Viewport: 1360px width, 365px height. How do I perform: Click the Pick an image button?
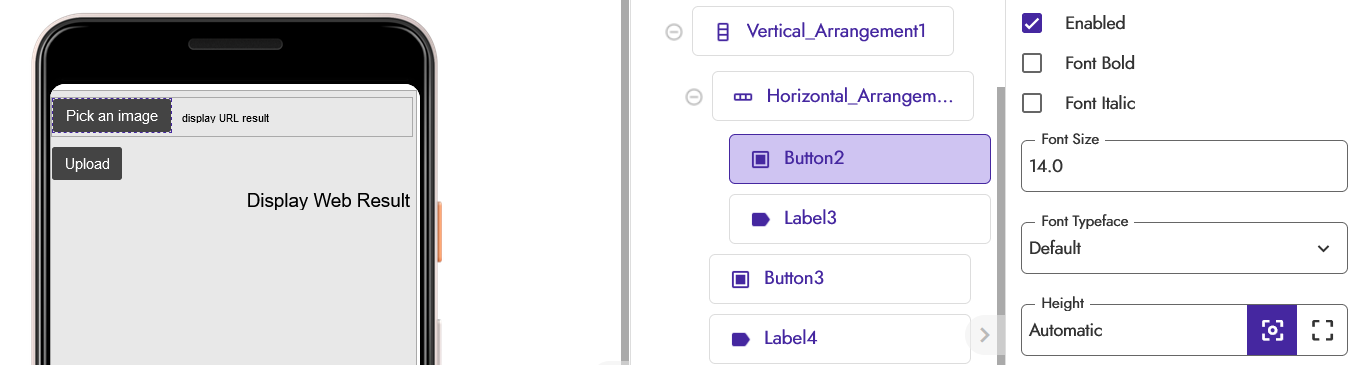point(112,116)
